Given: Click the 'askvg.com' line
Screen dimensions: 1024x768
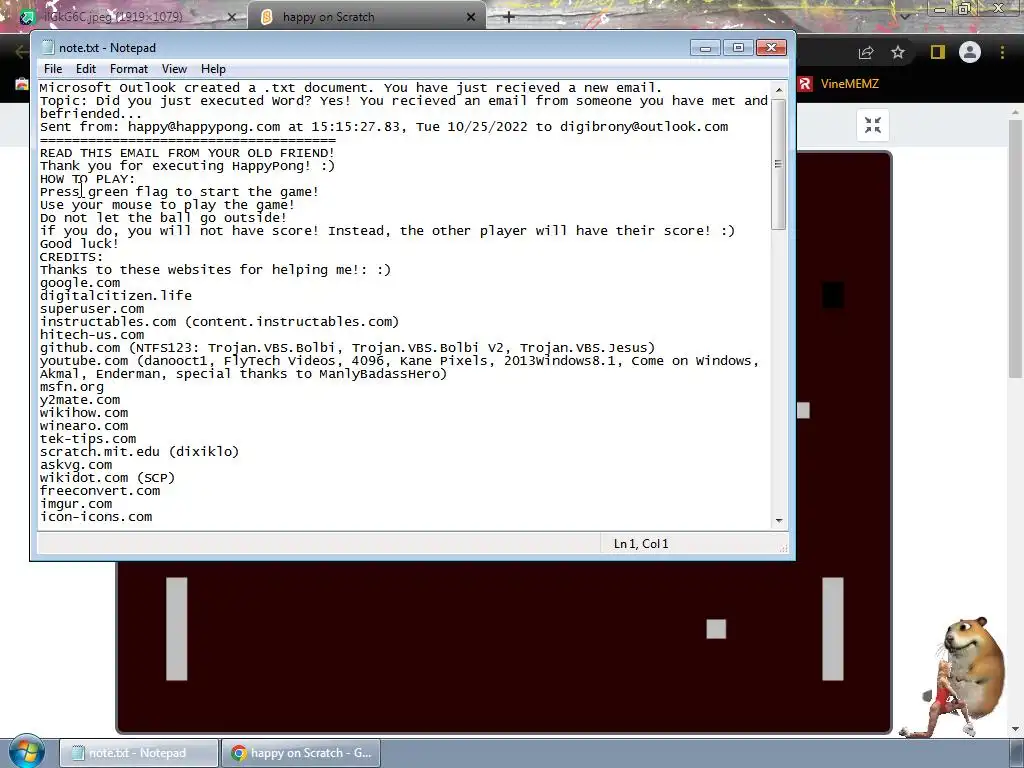Looking at the screenshot, I should [x=76, y=465].
